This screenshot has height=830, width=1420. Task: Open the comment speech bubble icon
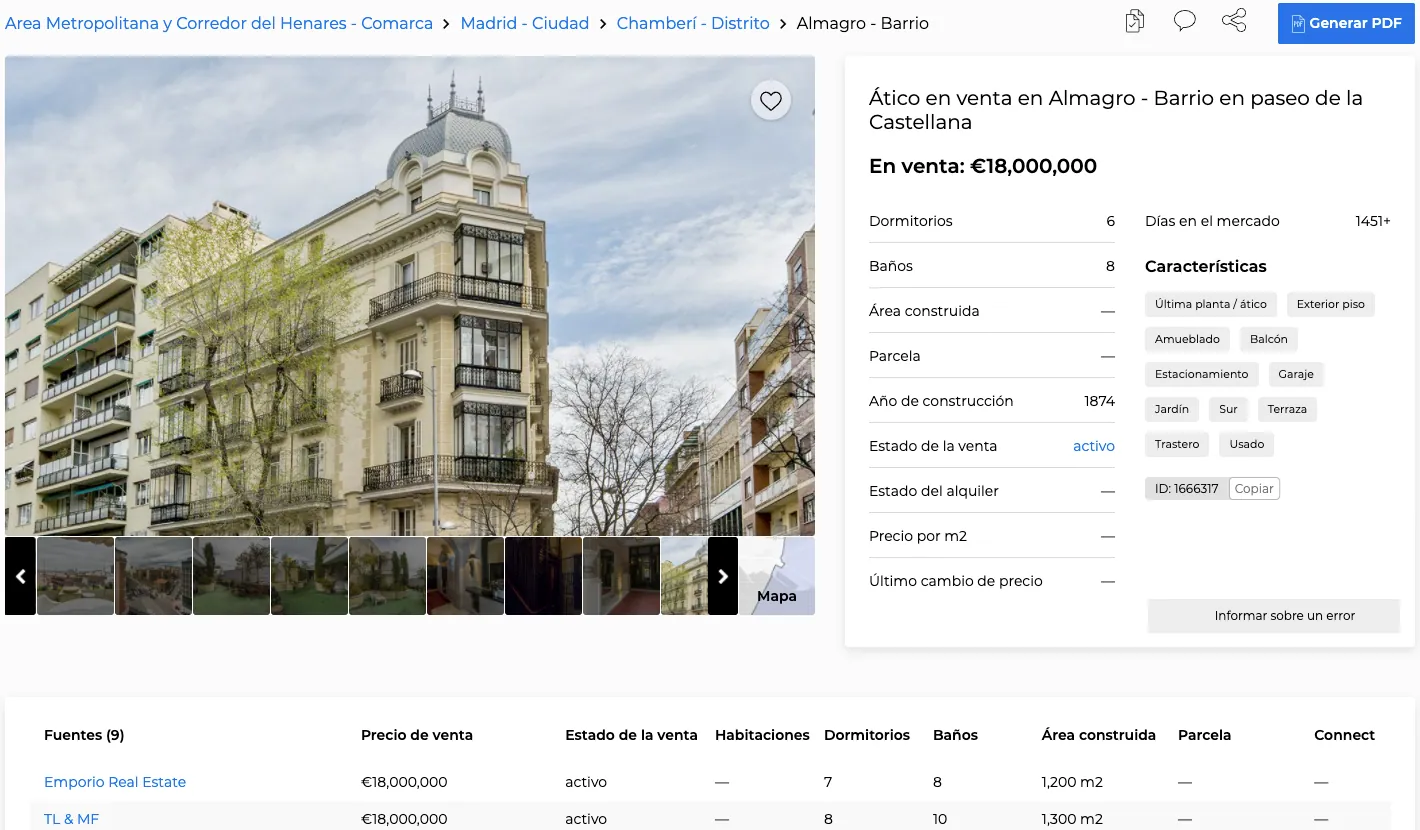click(1185, 21)
